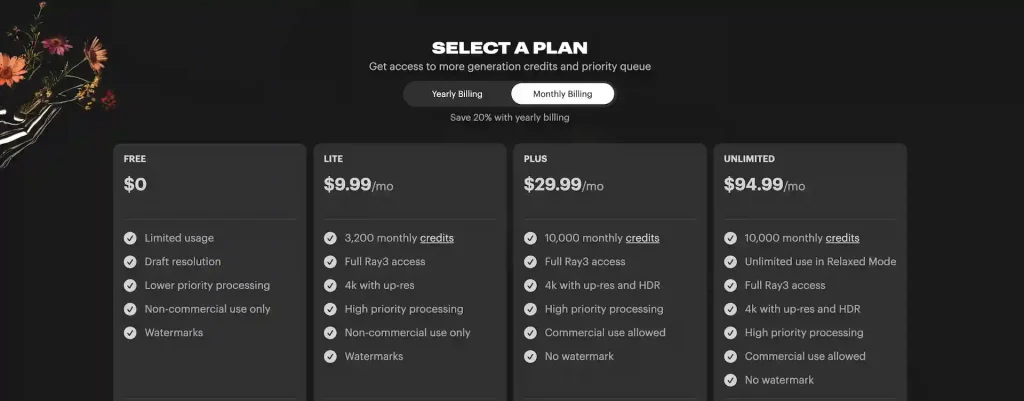Click the checkmark beside Unlimited use in Relaxed Mode

click(x=730, y=261)
